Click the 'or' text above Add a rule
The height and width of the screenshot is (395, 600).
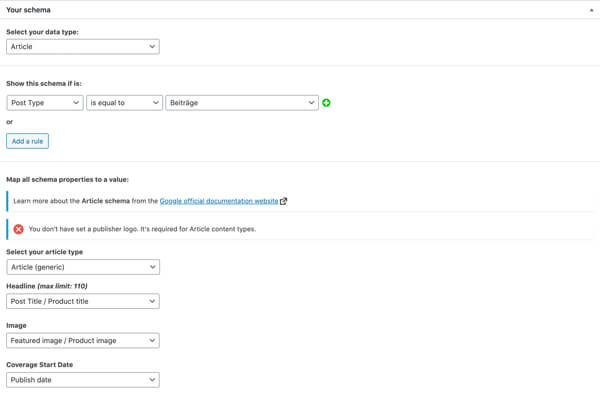(10, 122)
